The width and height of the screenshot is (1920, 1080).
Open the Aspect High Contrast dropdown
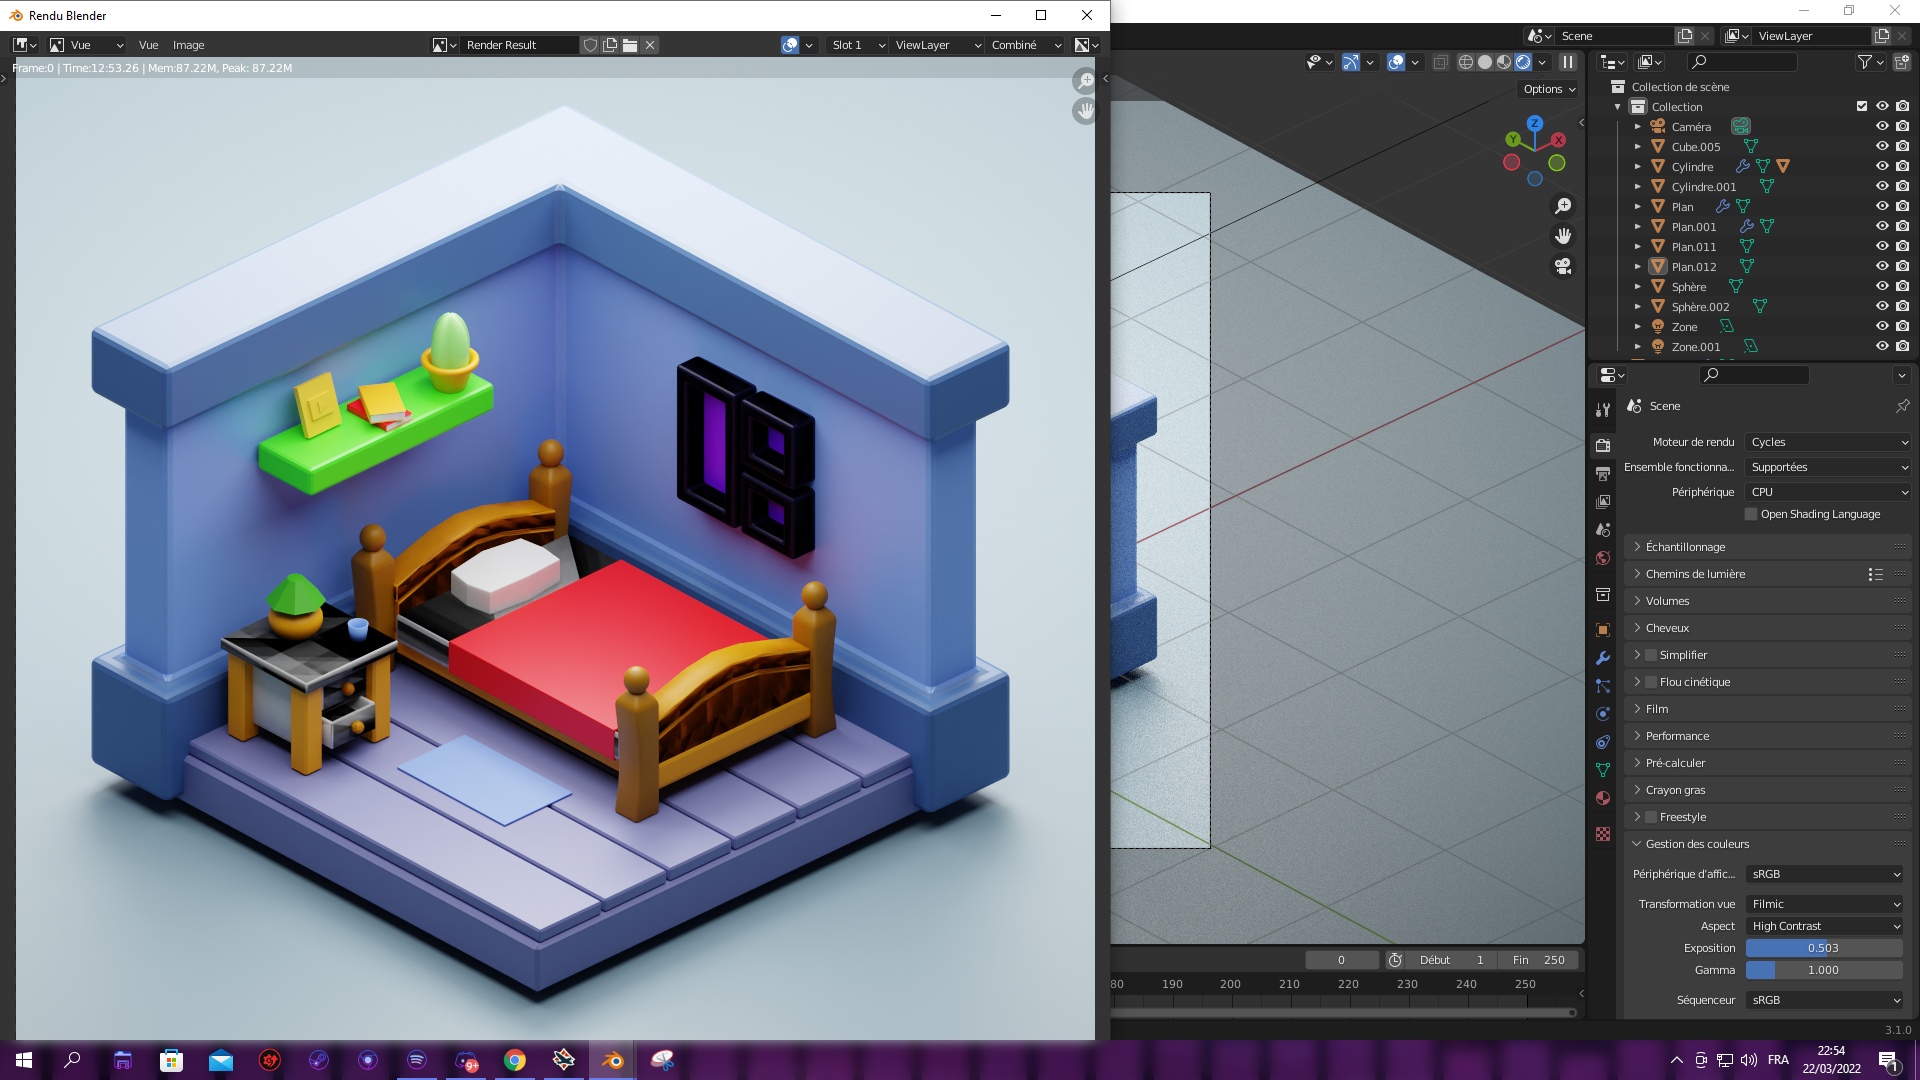(x=1825, y=926)
